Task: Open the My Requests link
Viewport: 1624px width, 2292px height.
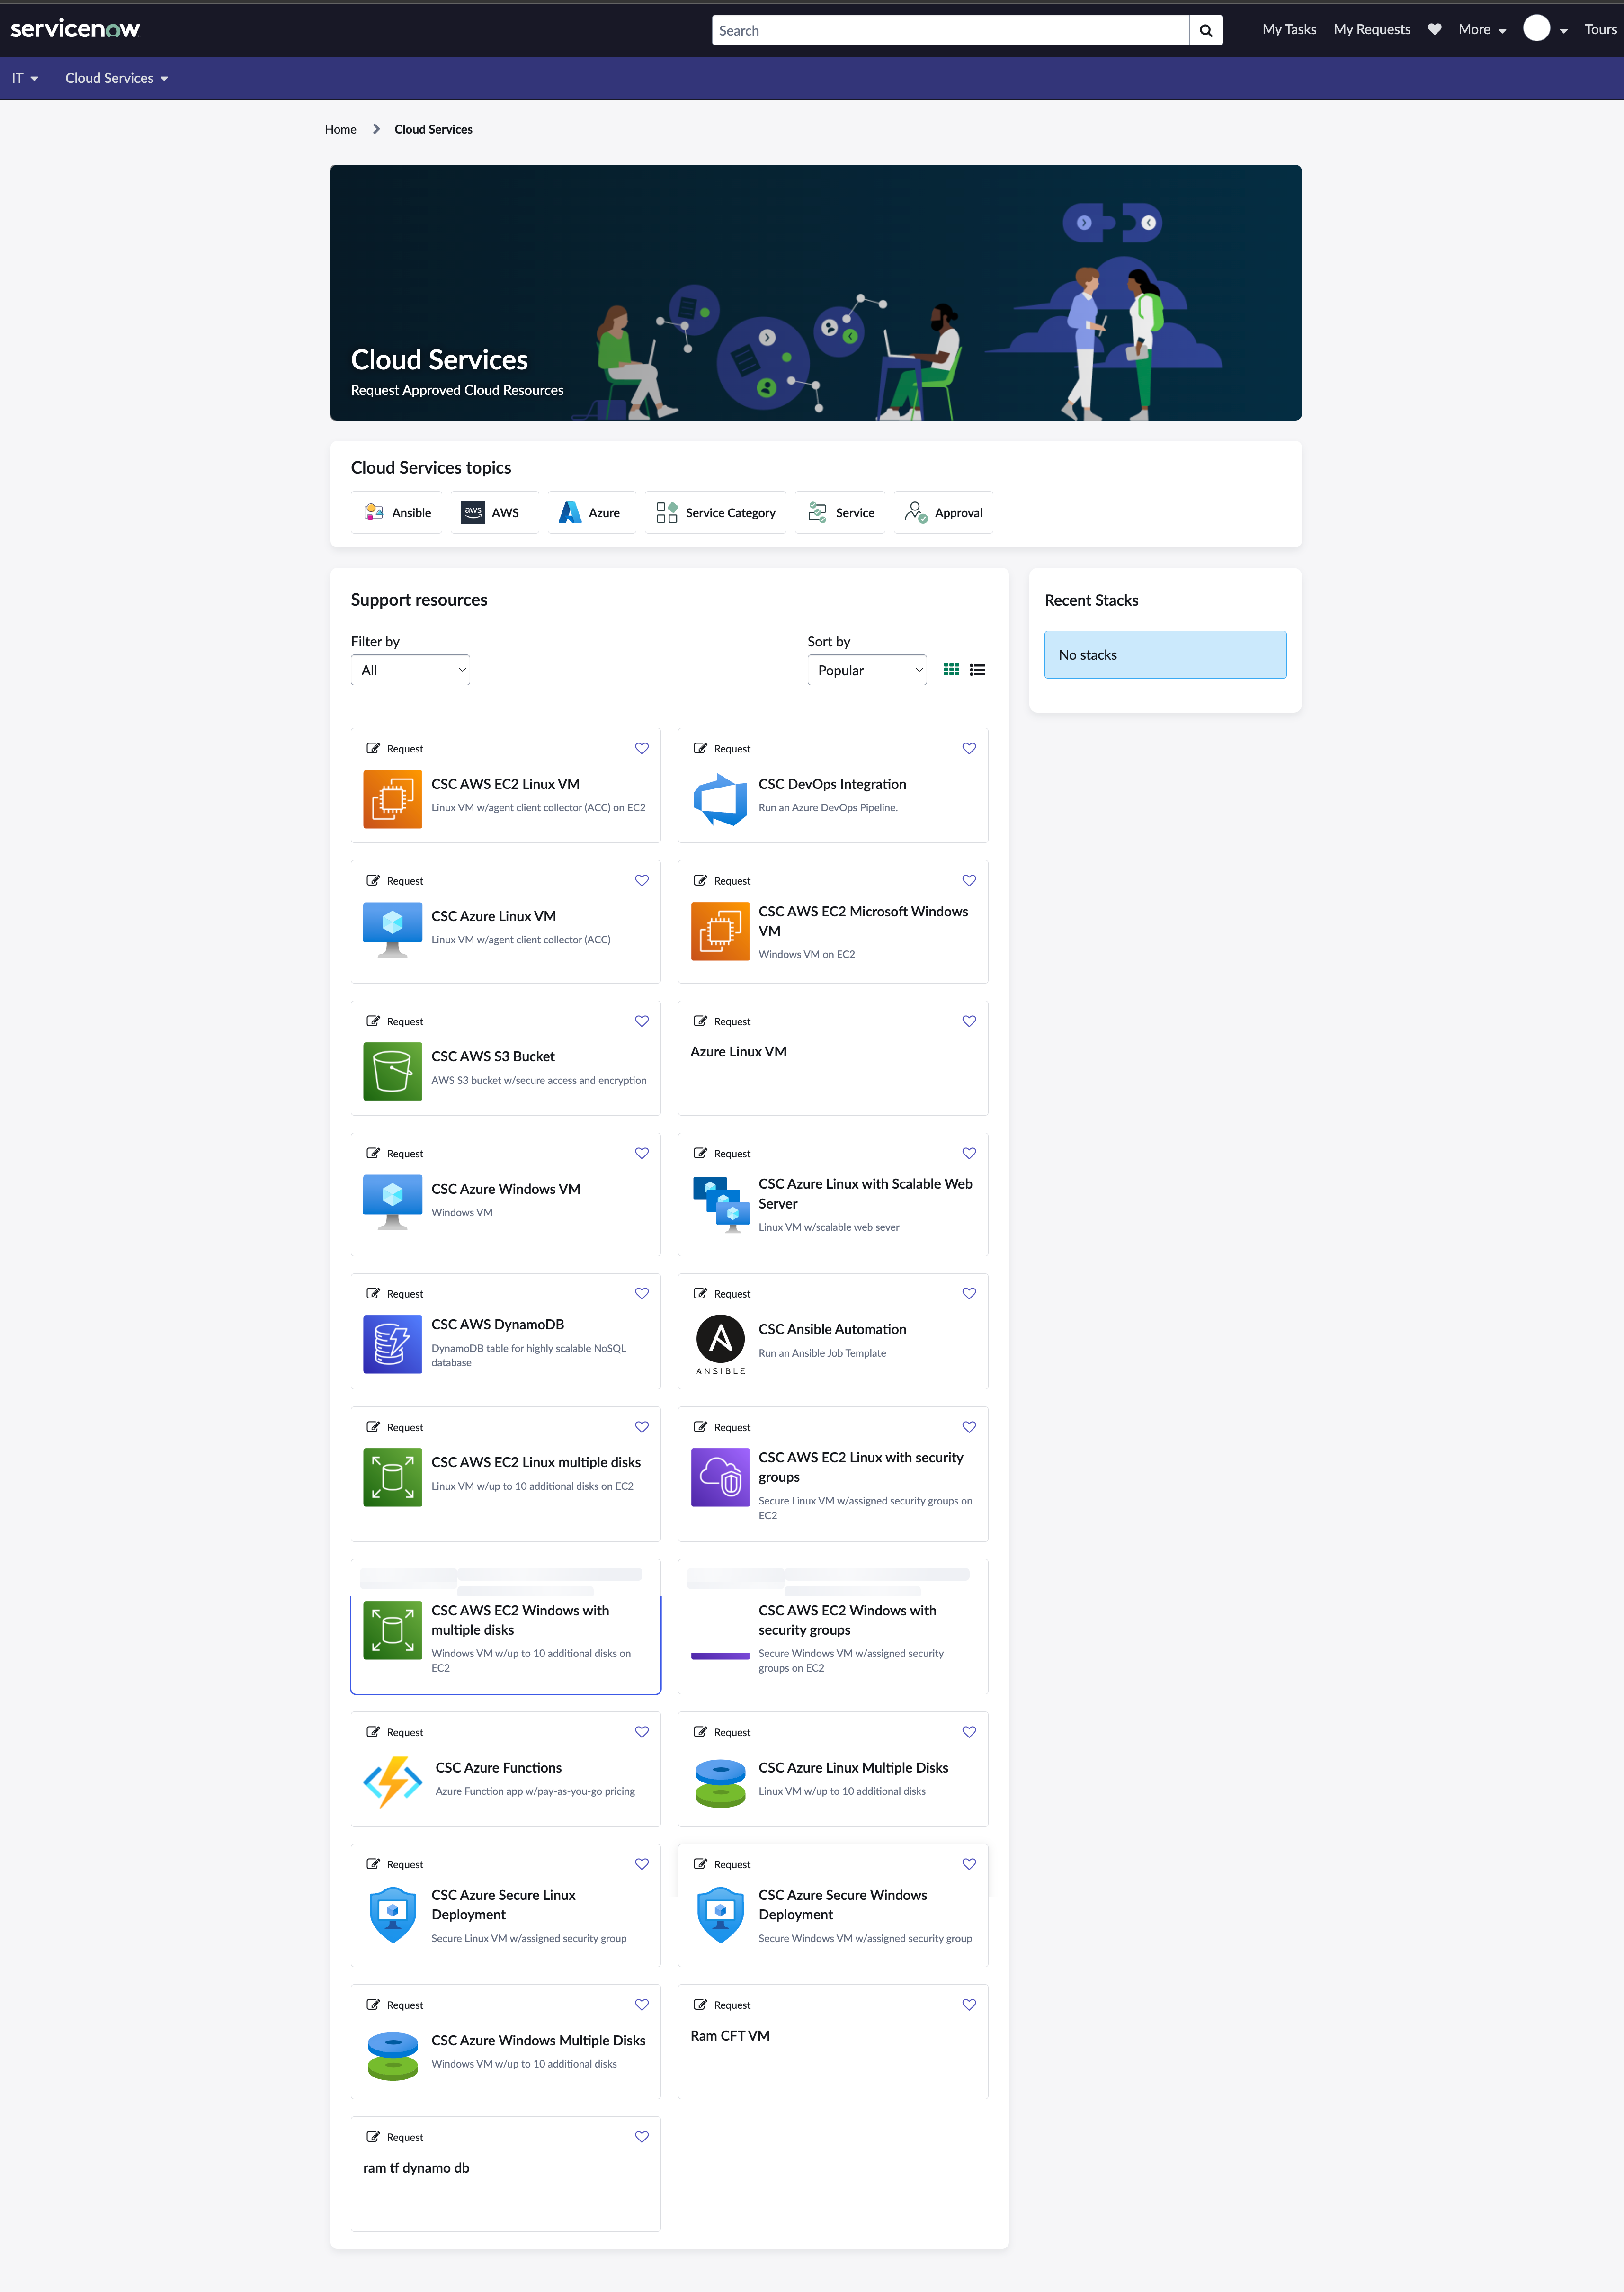Action: (1371, 30)
